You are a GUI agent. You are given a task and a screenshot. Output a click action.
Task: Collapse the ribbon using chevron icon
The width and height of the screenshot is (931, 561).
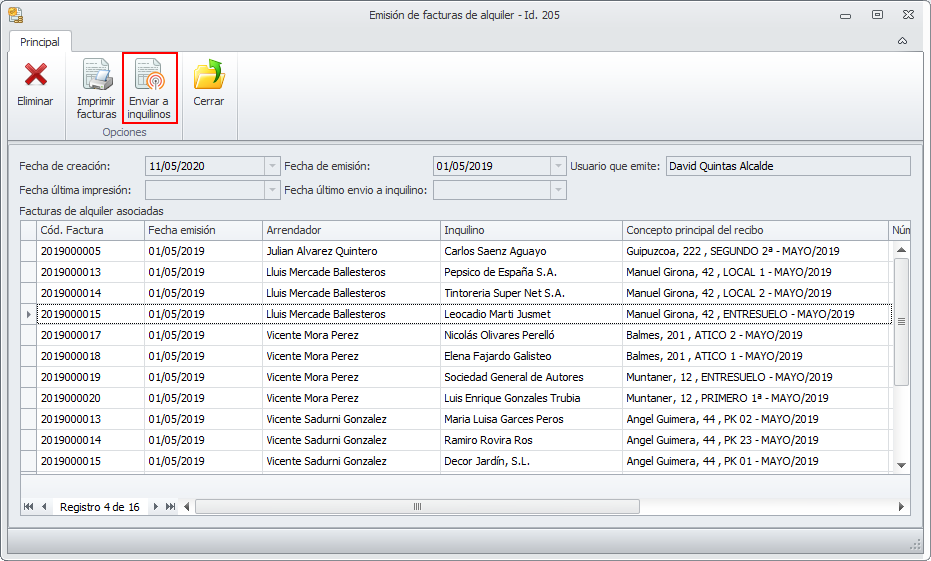tap(902, 42)
